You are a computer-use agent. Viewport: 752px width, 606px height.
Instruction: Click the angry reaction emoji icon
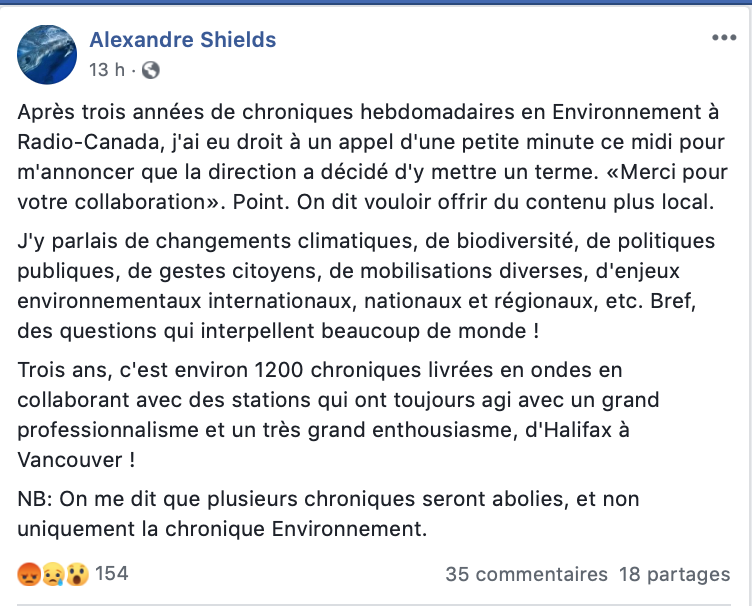pos(28,574)
